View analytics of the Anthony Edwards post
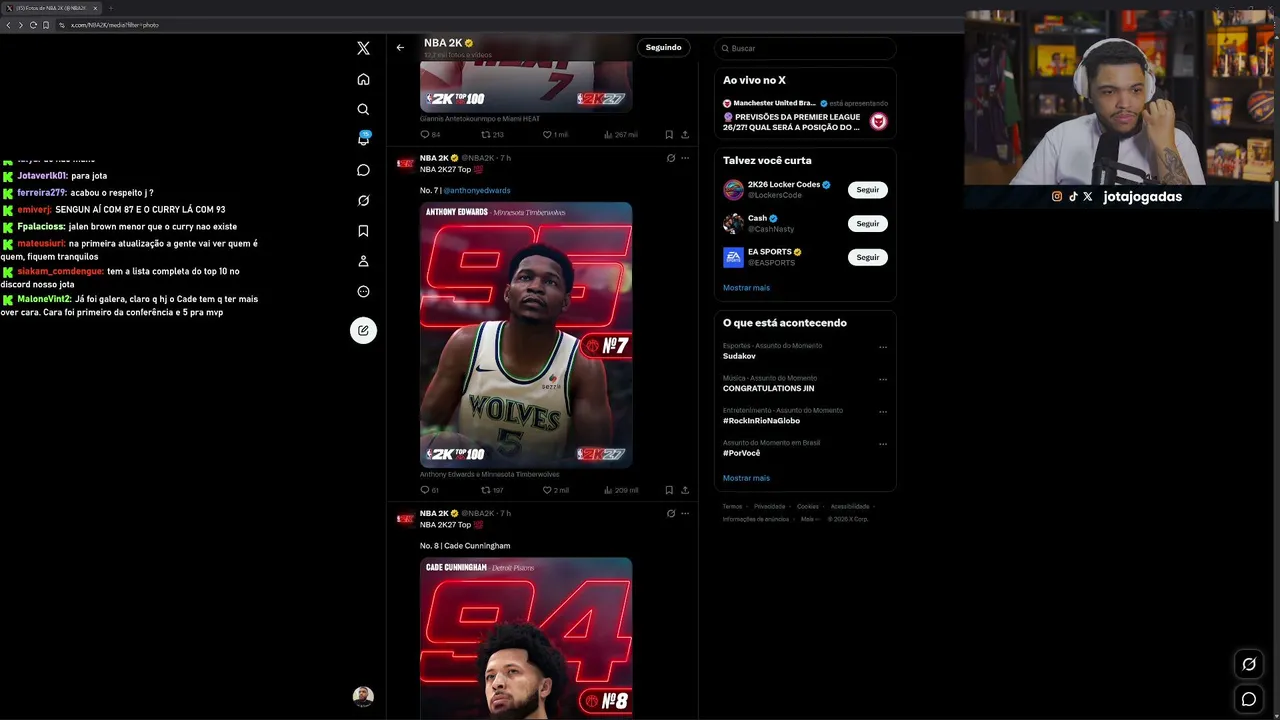Image resolution: width=1280 pixels, height=720 pixels. pos(621,490)
